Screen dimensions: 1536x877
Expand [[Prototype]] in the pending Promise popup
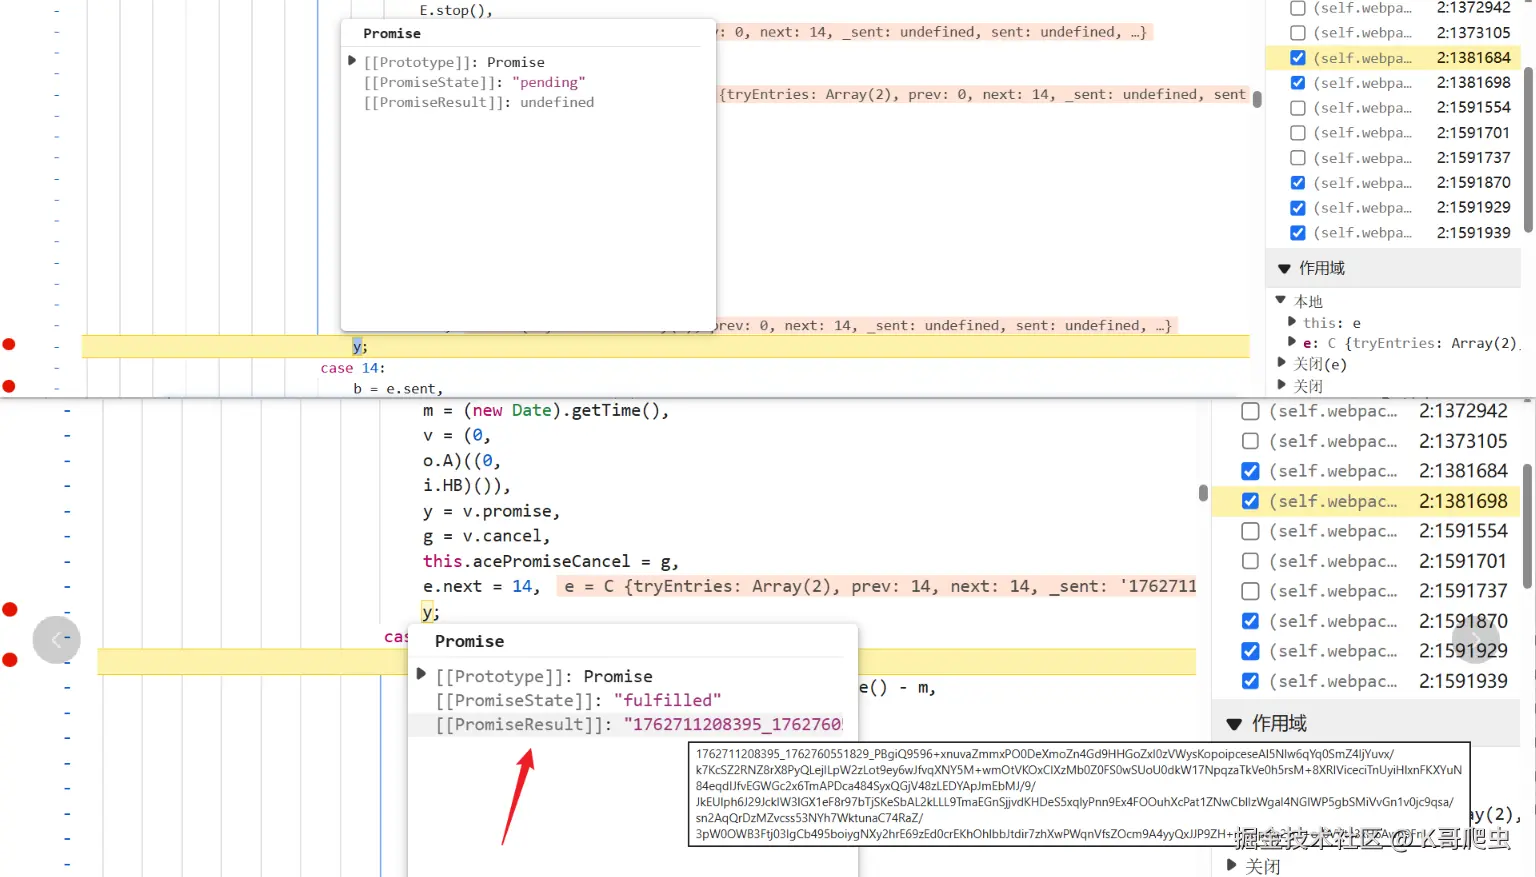coord(352,61)
